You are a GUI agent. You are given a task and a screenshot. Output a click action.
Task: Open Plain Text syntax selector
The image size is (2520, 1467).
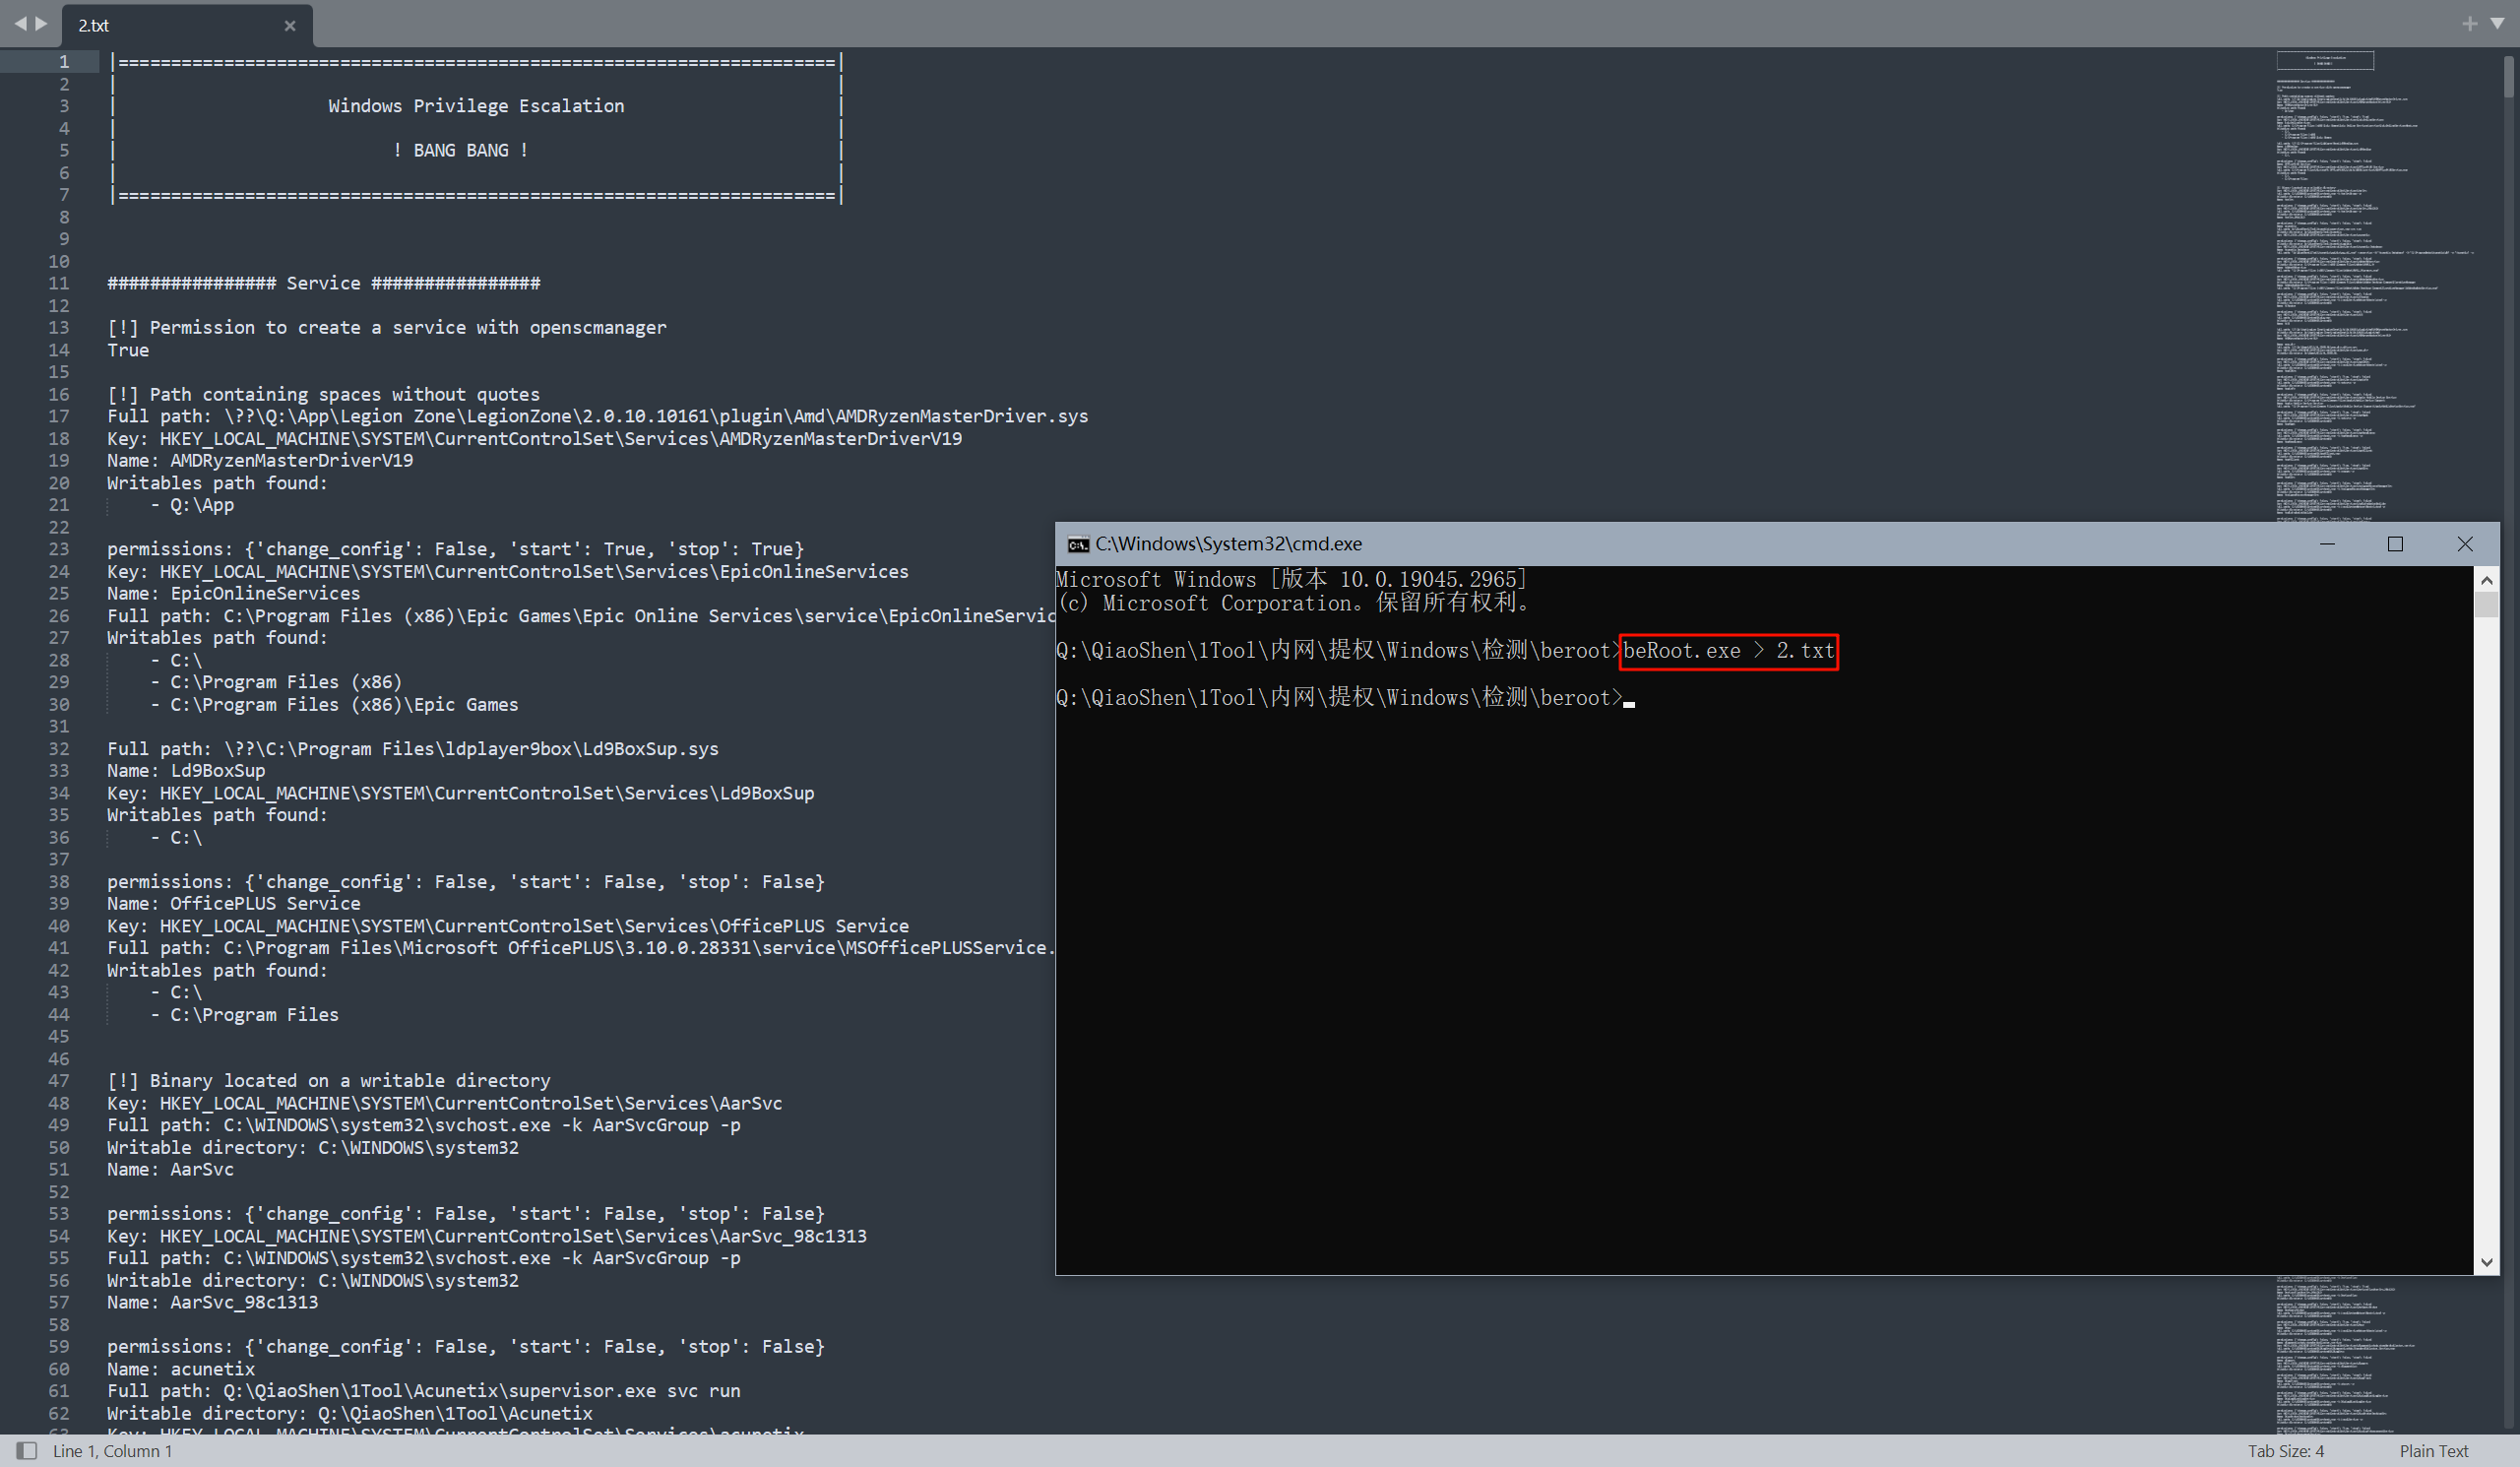click(x=2433, y=1450)
